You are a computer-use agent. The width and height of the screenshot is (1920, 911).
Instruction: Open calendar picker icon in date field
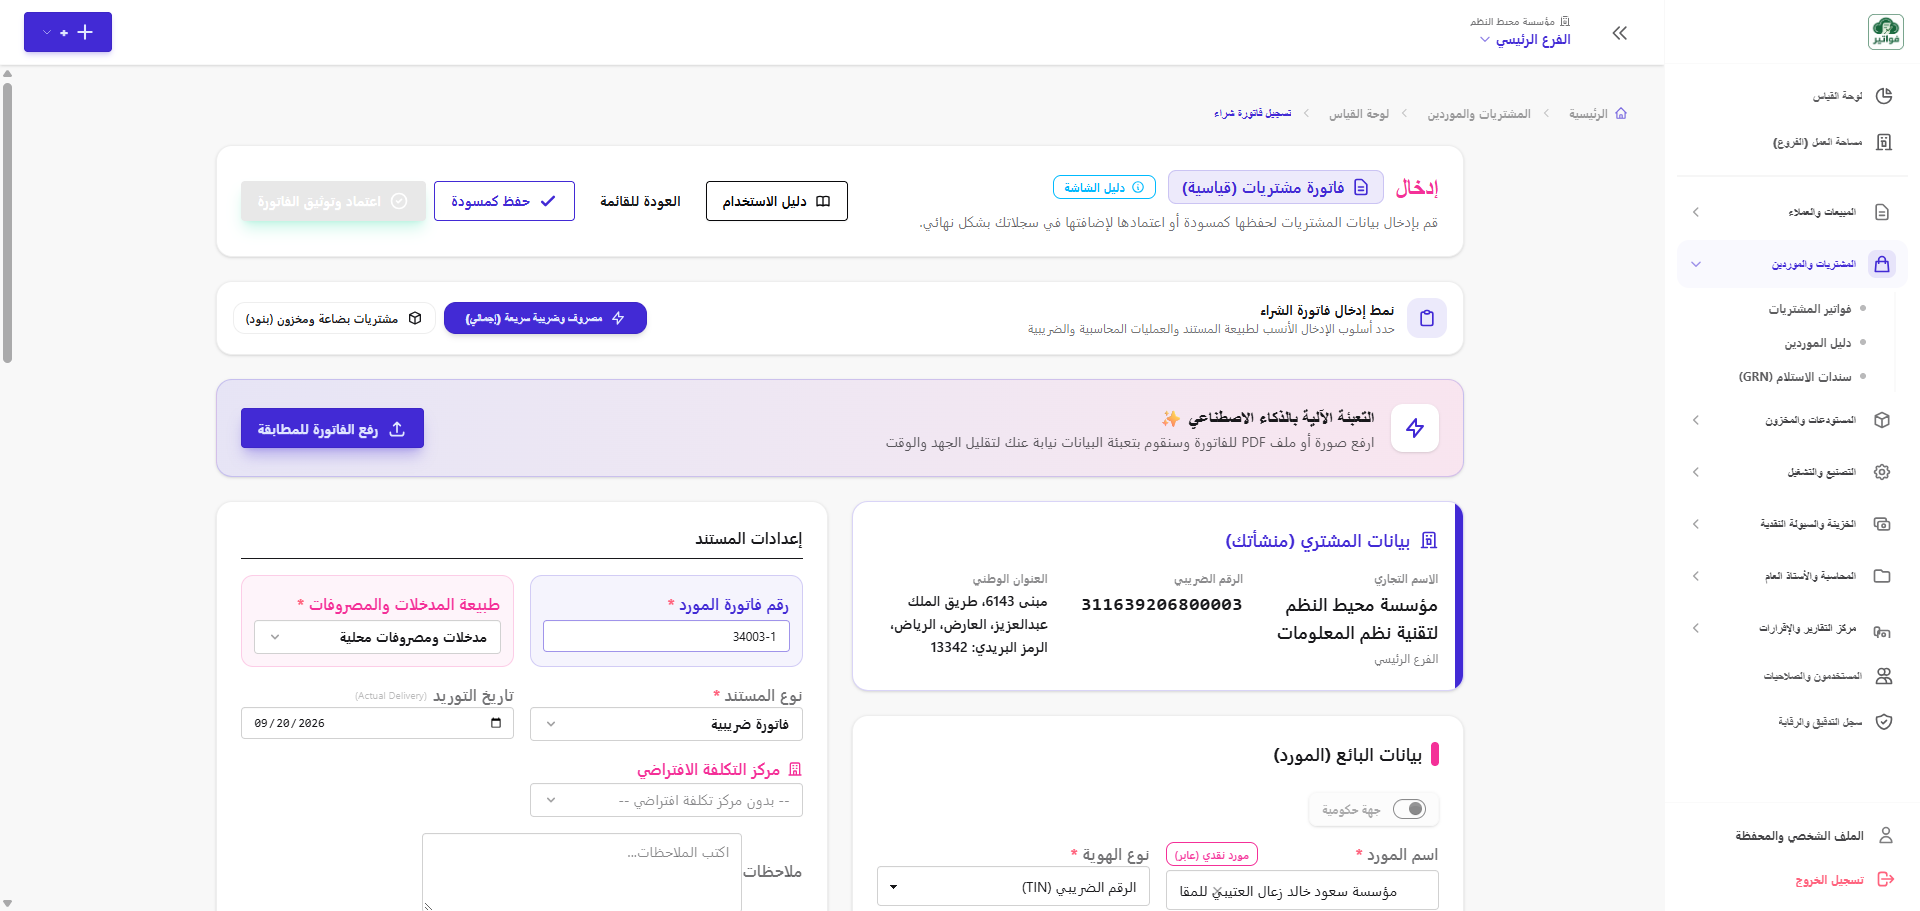[x=496, y=723]
